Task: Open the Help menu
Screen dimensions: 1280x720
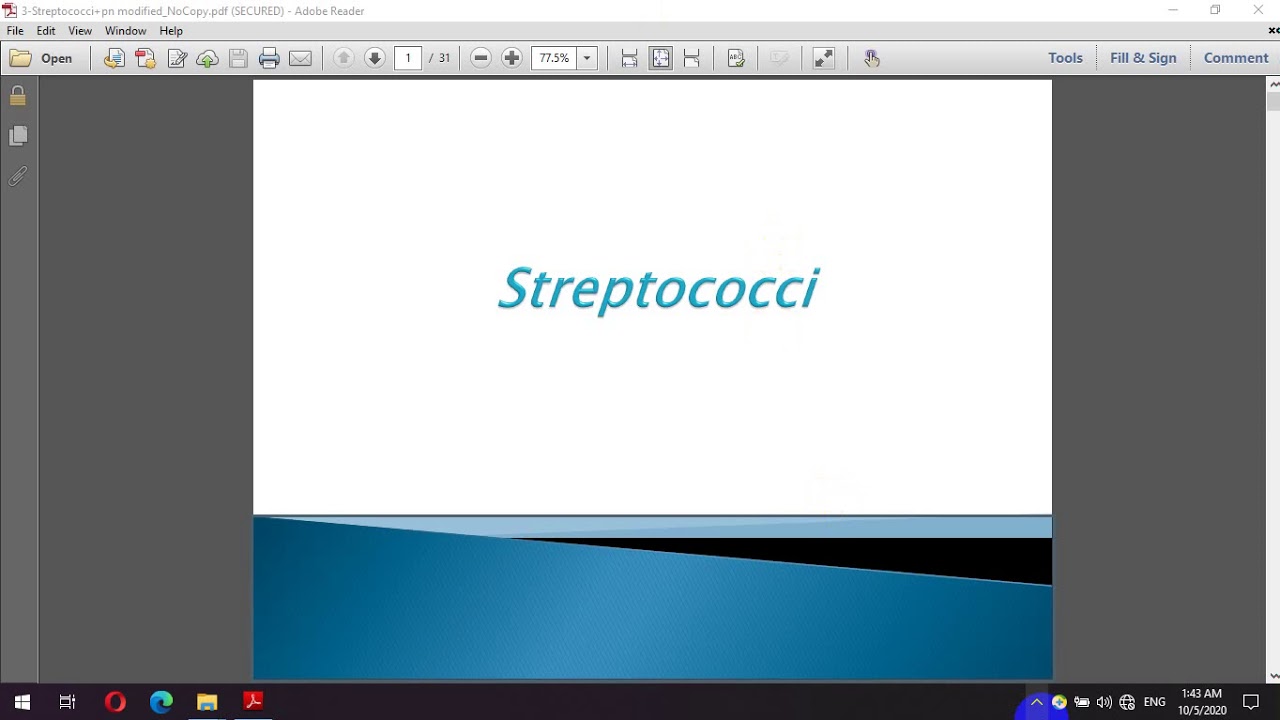Action: (171, 31)
